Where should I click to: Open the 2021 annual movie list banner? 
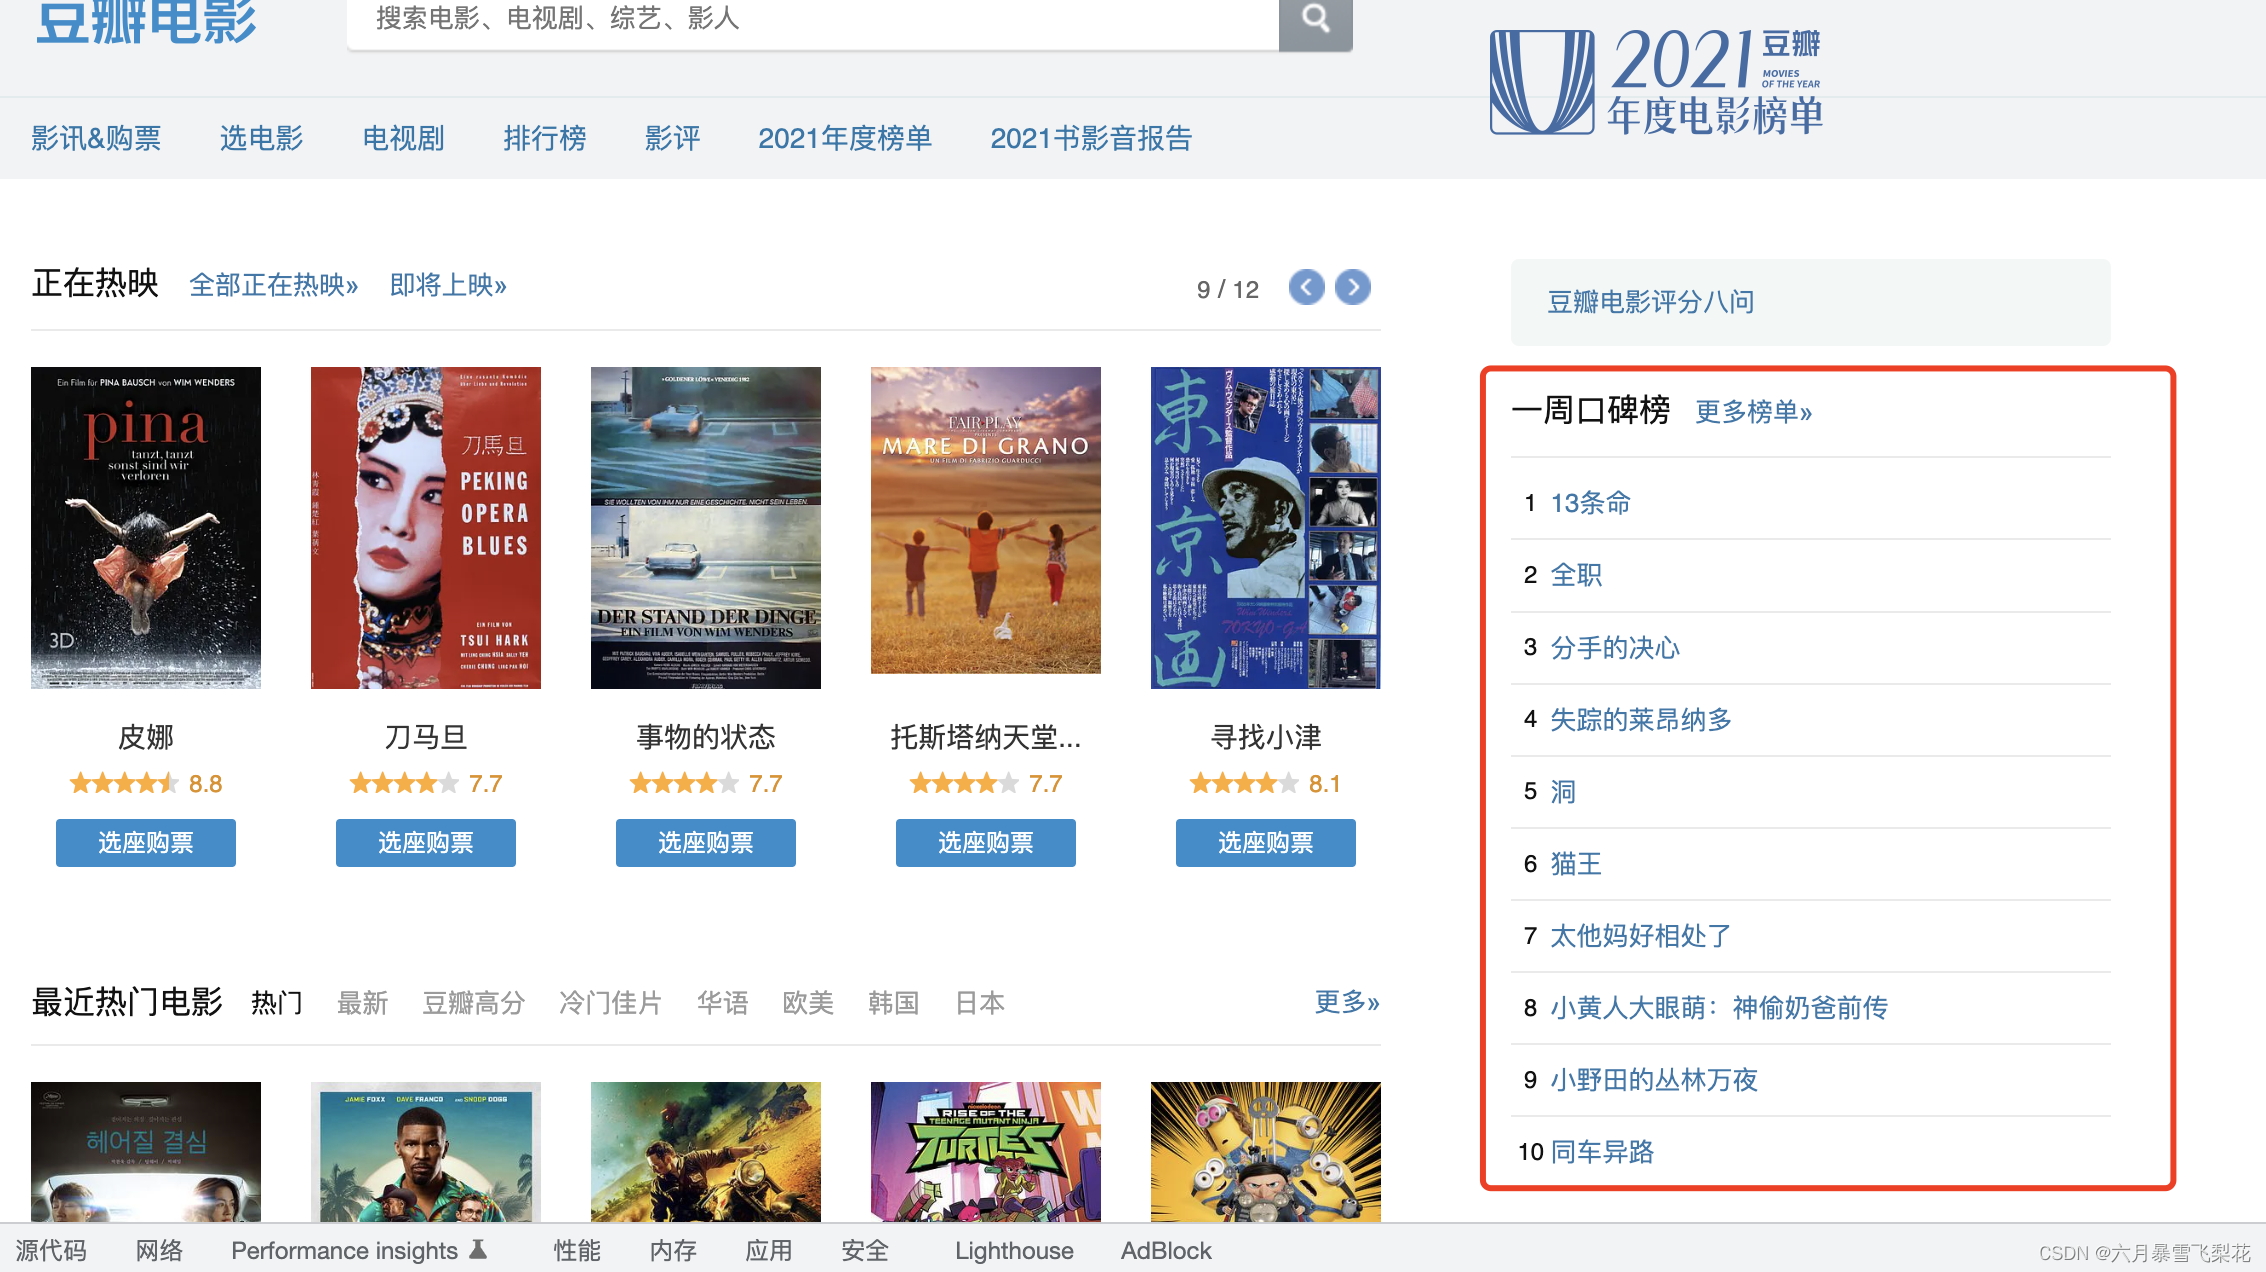click(x=1657, y=82)
